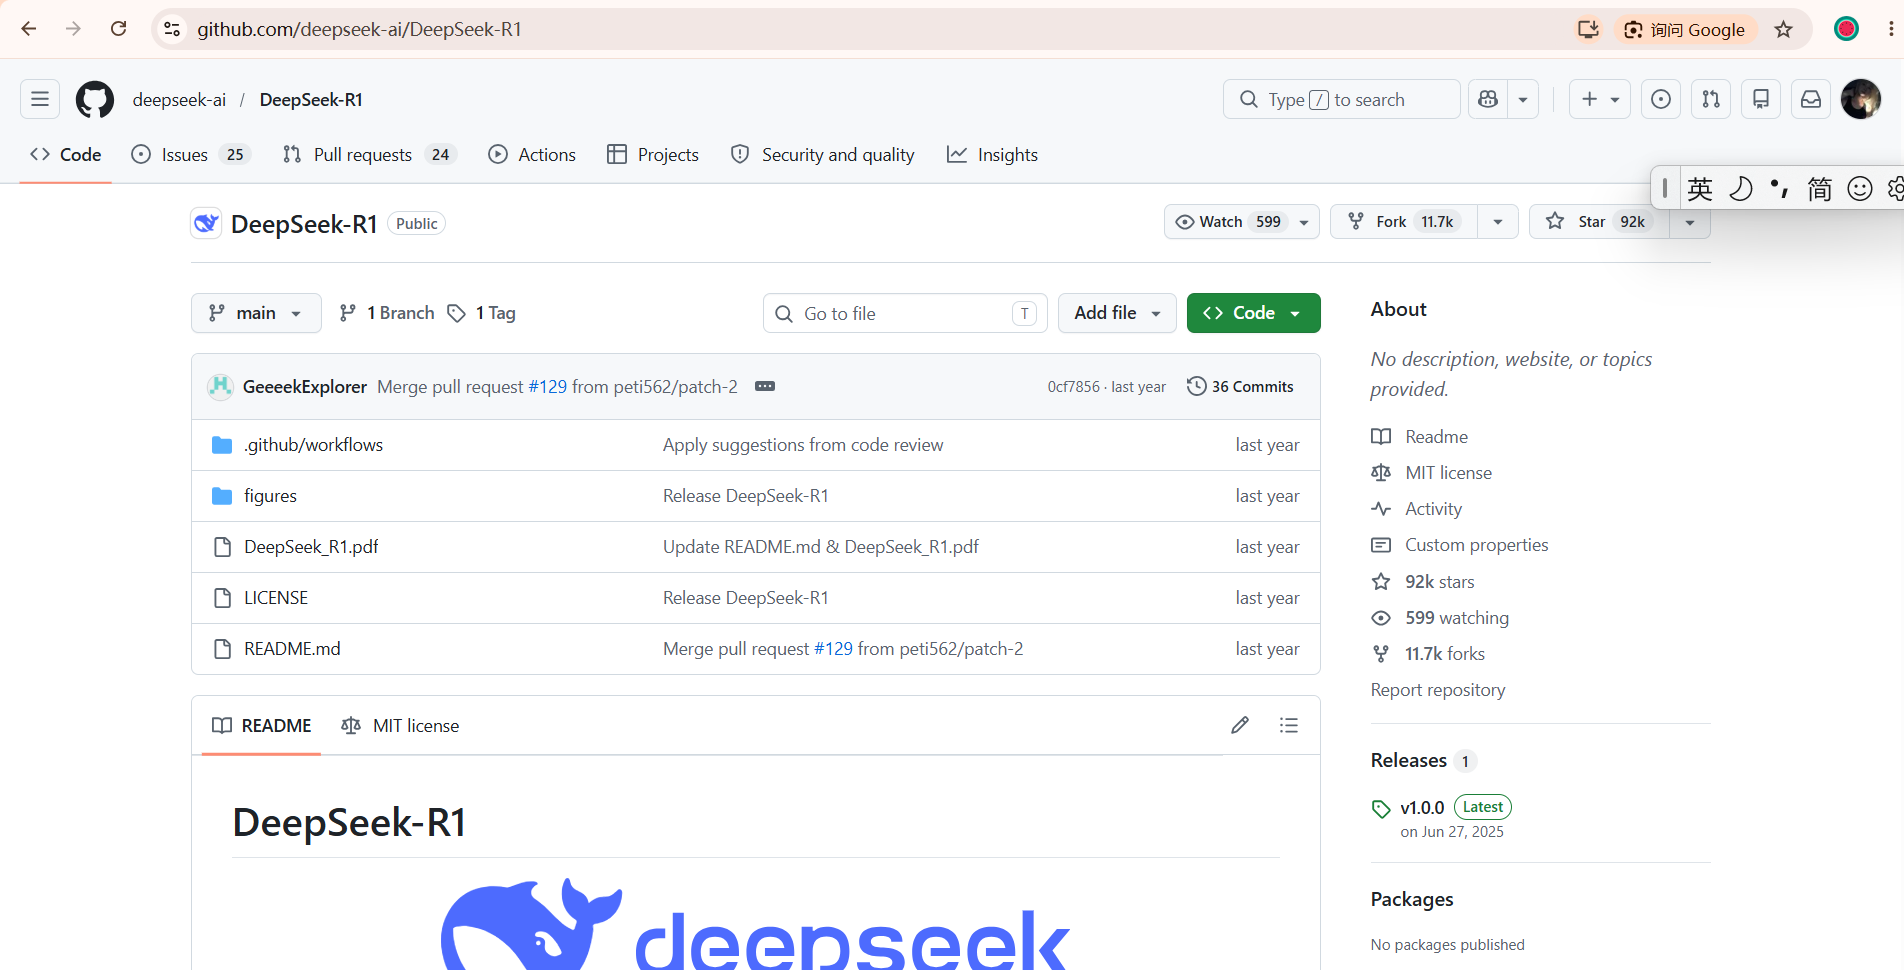Open the 1 Tag link
1904x970 pixels.
pyautogui.click(x=481, y=313)
